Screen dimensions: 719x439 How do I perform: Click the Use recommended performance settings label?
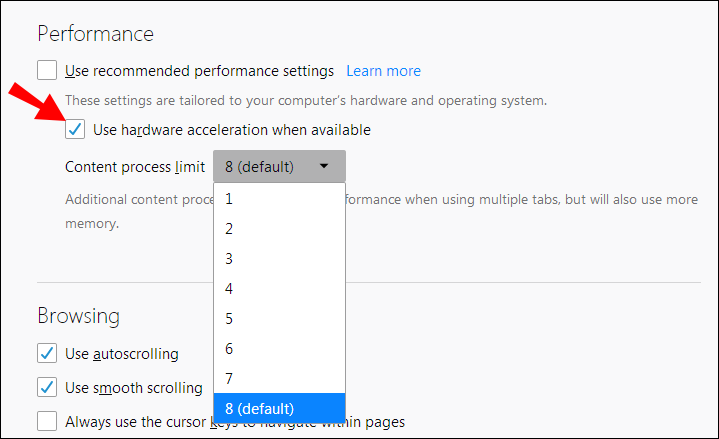(x=199, y=71)
